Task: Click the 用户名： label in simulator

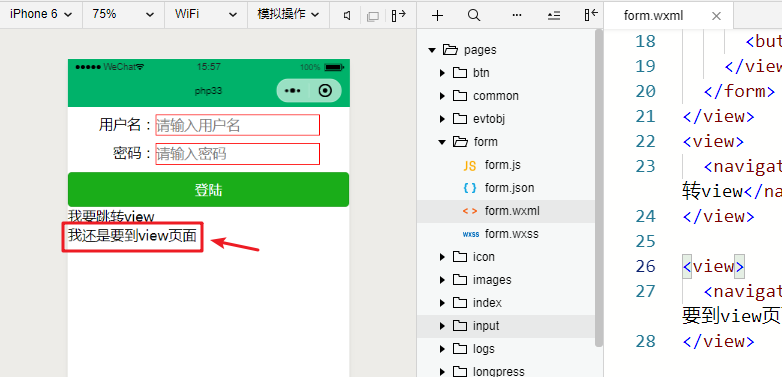Action: point(125,125)
